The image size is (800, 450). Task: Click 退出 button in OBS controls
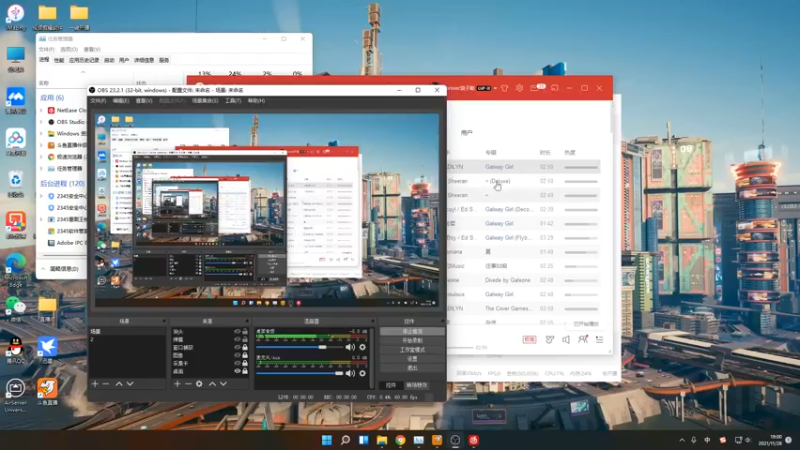[412, 368]
